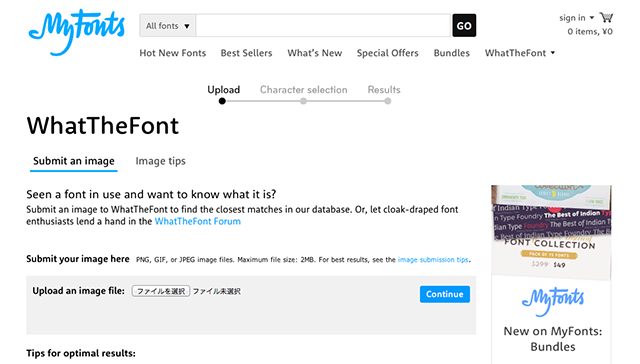Click in the font search input field
The height and width of the screenshot is (364, 640).
[x=323, y=26]
